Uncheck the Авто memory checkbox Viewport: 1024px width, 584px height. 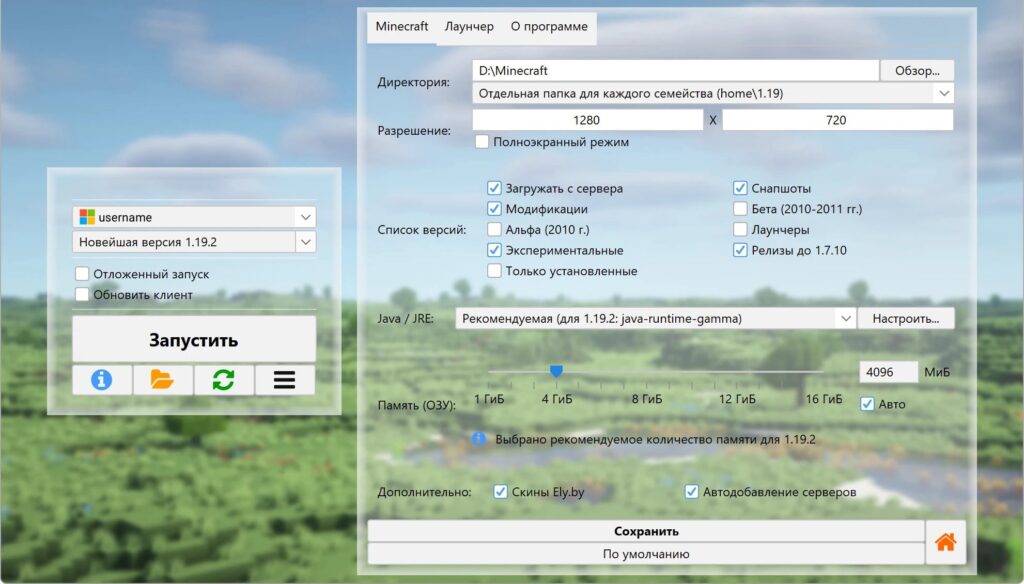point(867,404)
